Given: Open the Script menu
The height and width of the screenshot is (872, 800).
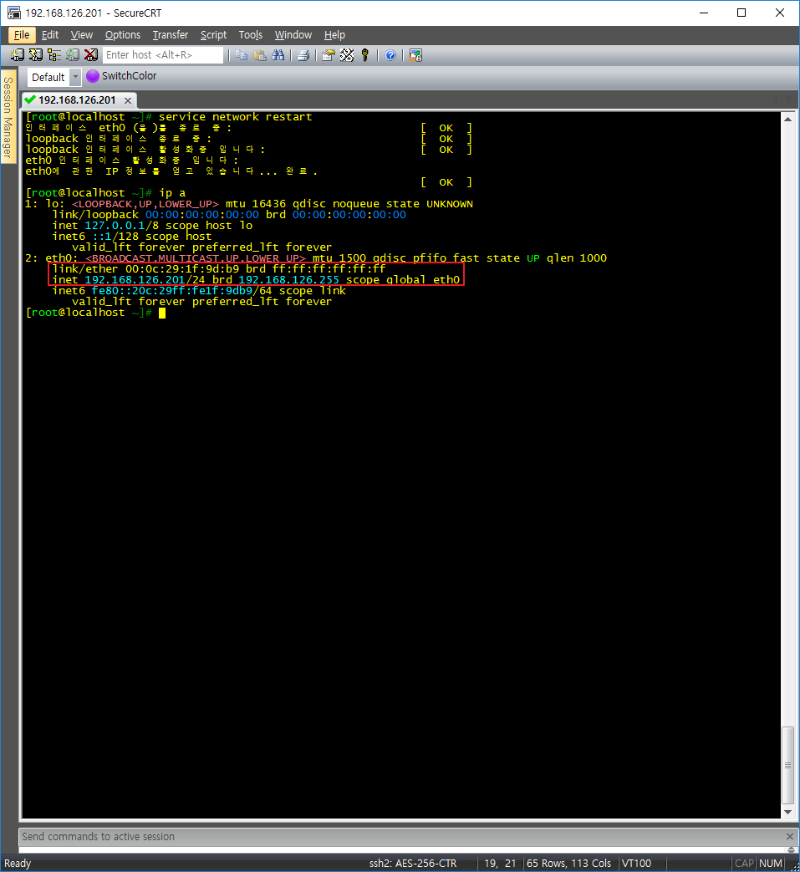Looking at the screenshot, I should pos(213,34).
